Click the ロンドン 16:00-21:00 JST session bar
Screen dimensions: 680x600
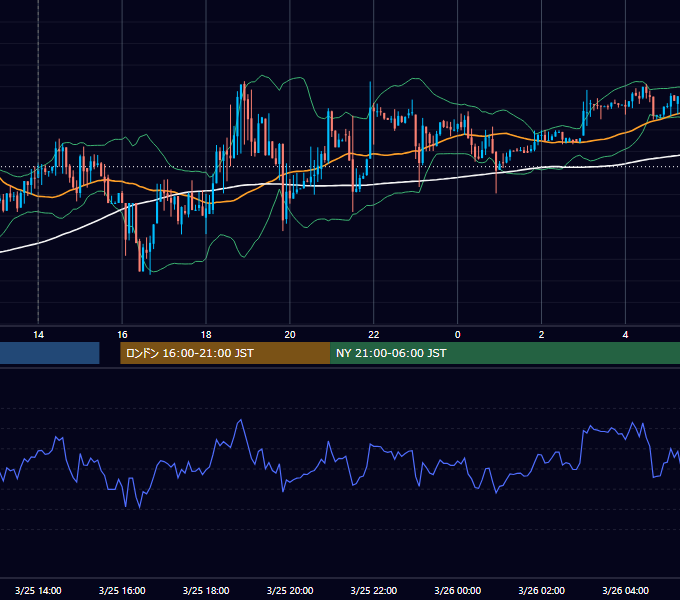click(225, 353)
